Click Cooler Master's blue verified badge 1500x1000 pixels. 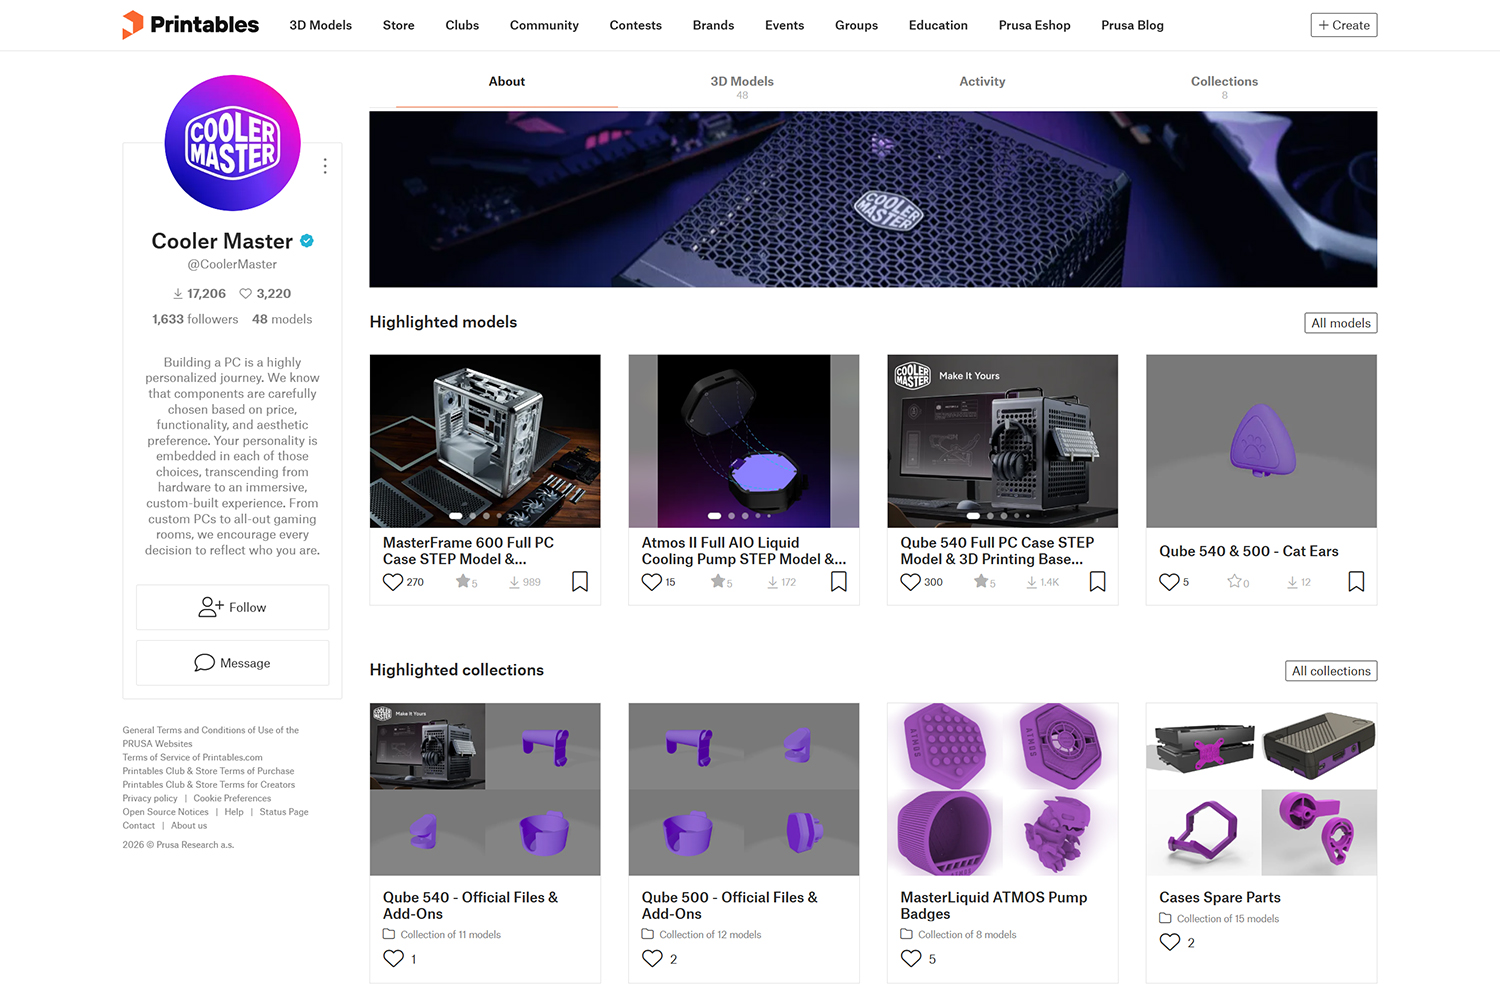tap(306, 240)
